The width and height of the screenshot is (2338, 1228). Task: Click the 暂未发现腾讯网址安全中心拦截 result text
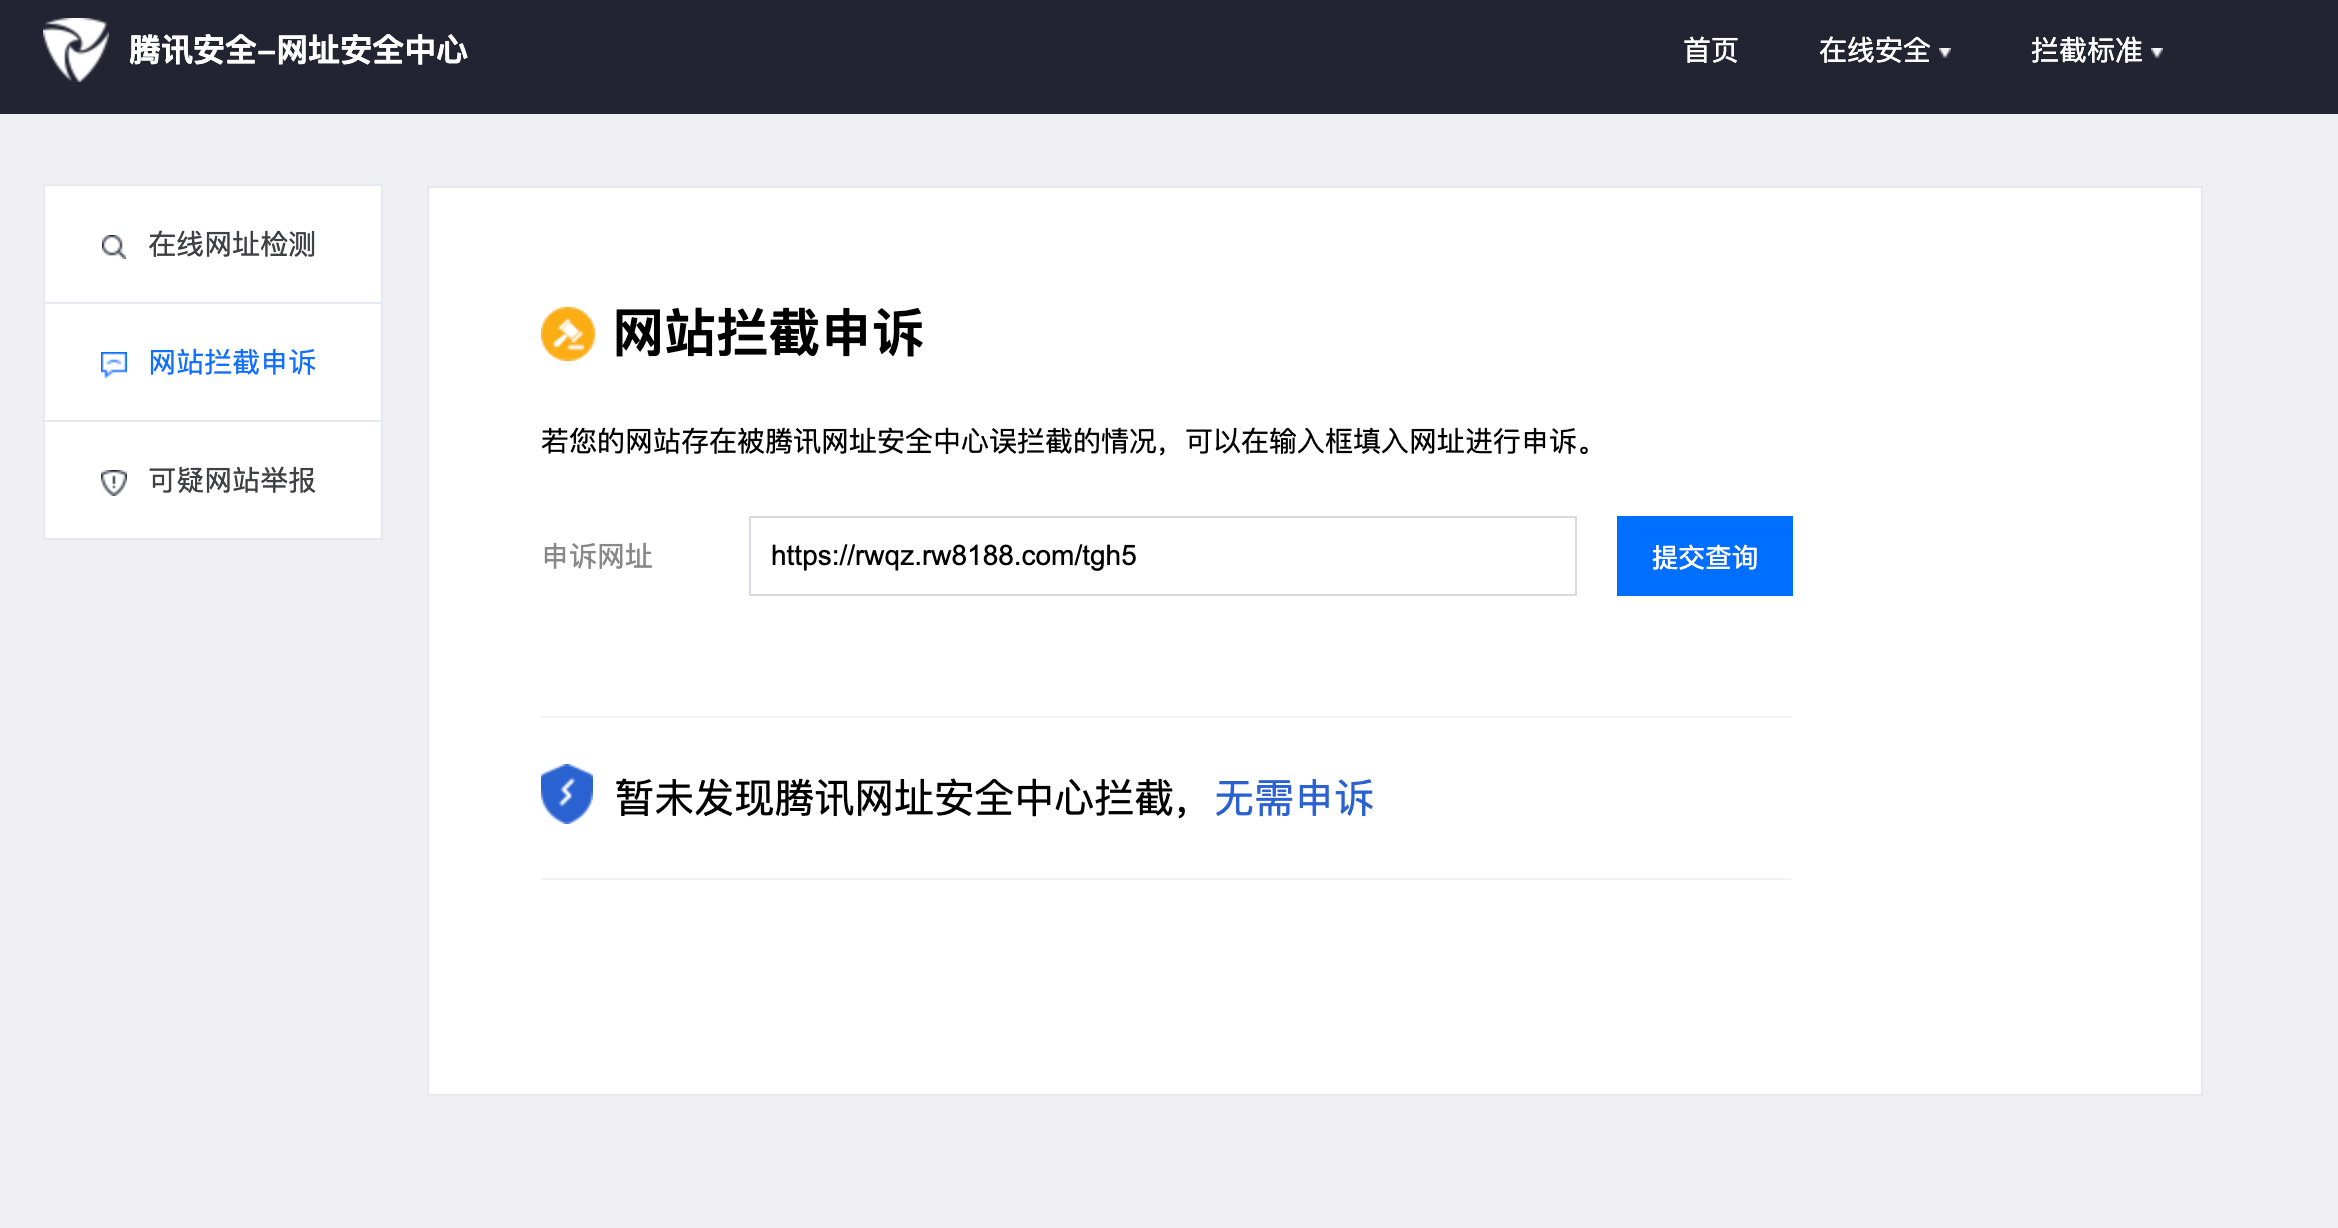coord(895,799)
